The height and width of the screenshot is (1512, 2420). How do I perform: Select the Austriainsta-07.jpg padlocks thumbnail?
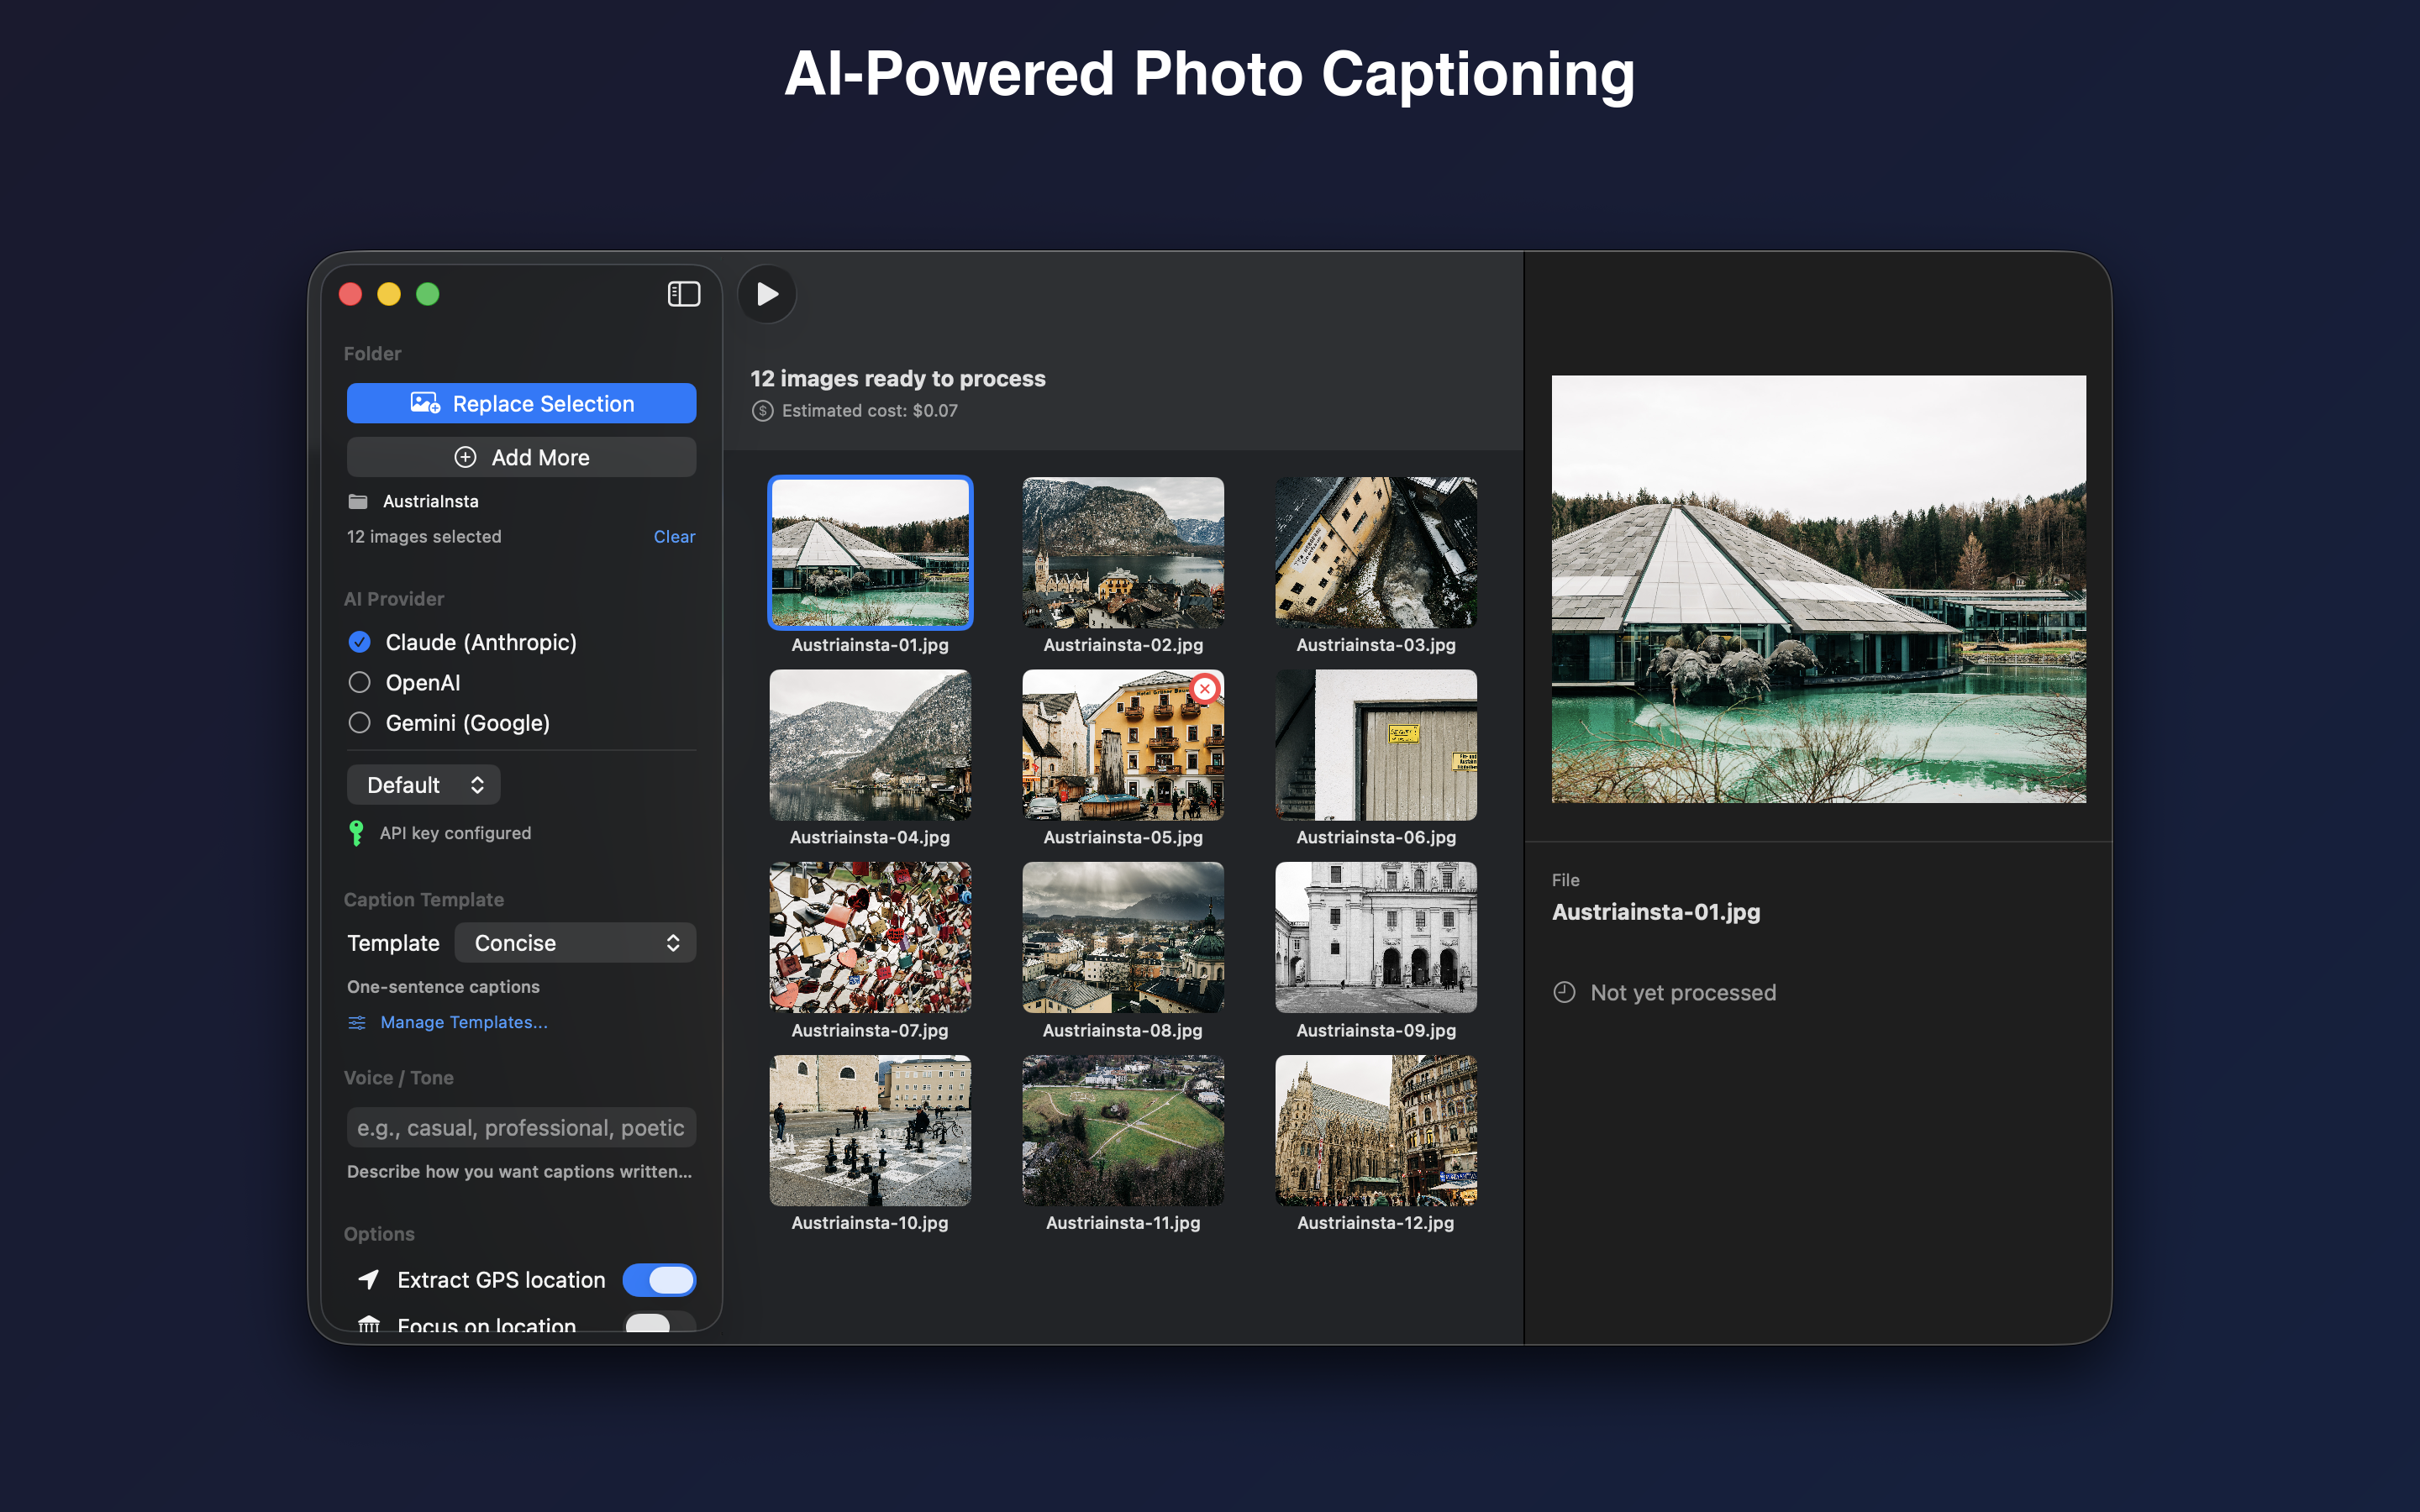[x=870, y=938]
